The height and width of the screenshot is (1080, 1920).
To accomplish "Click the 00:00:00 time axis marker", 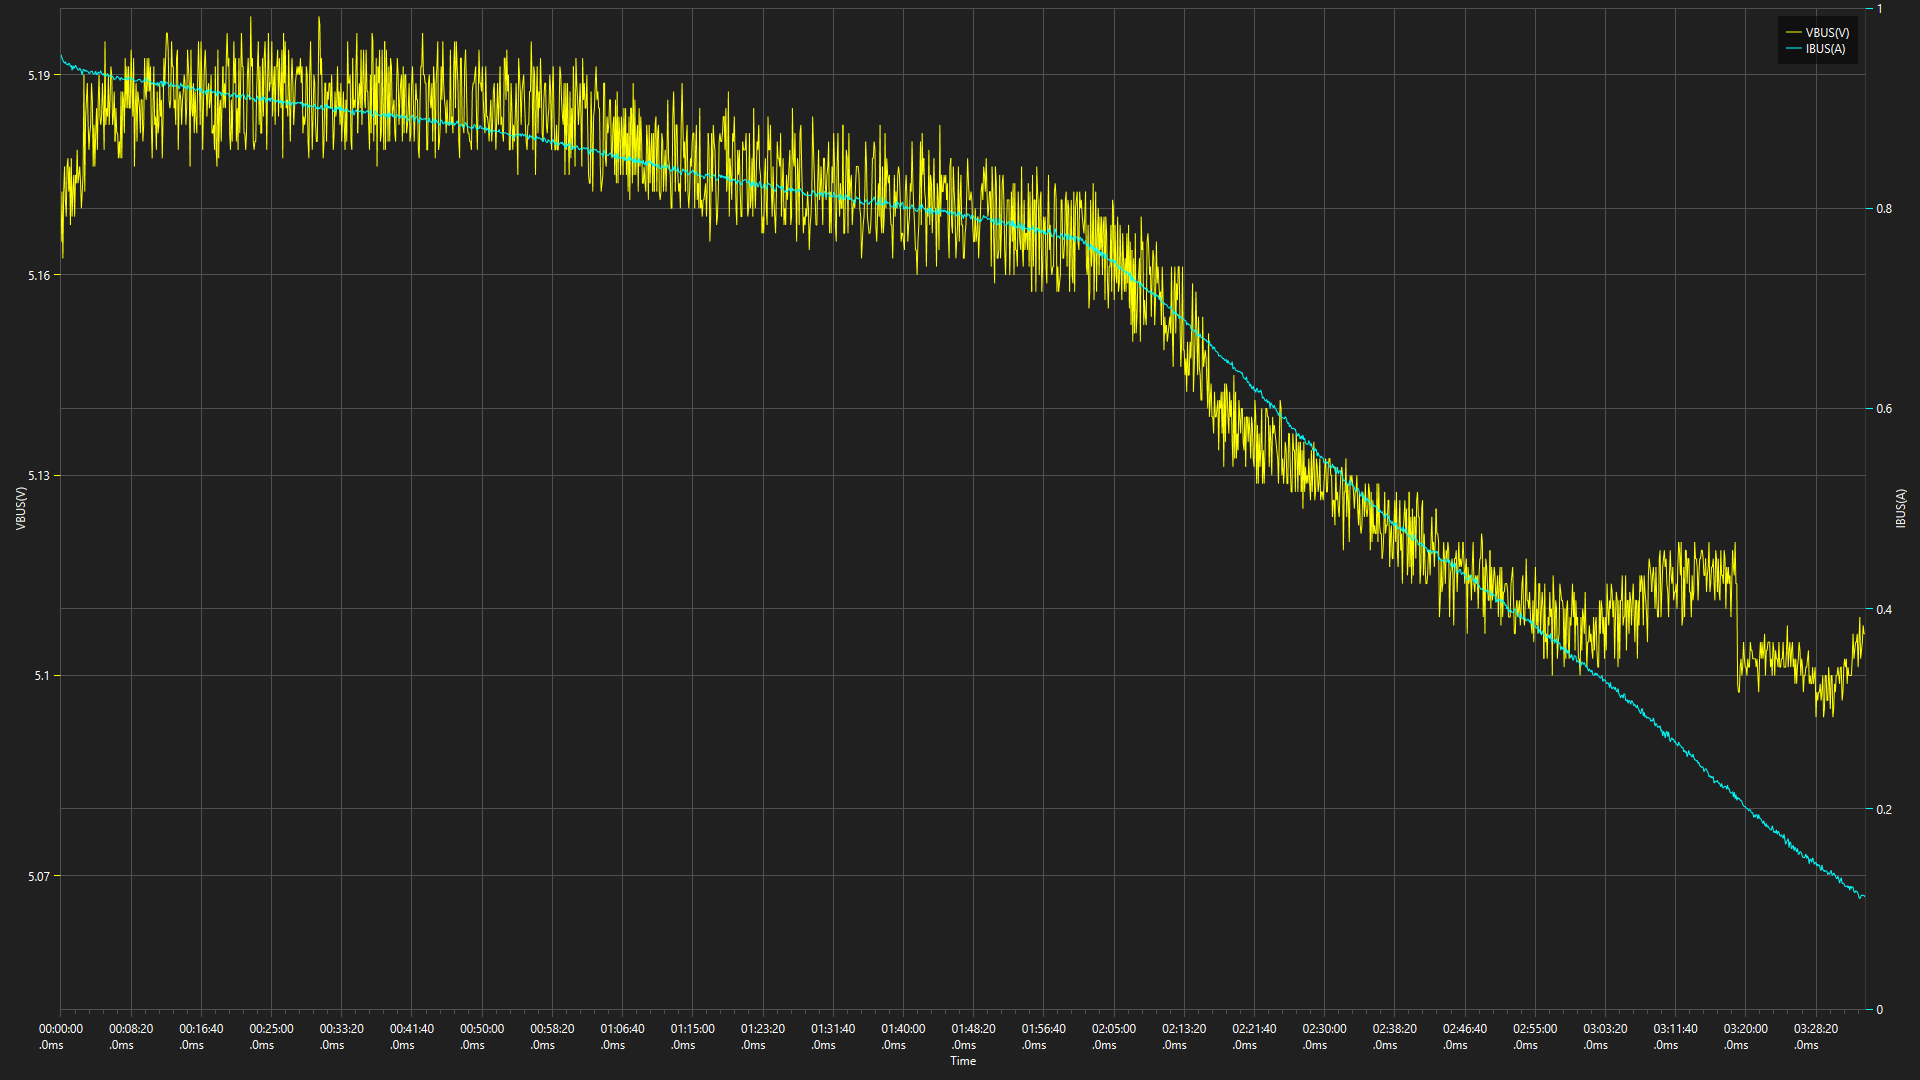I will coord(61,1036).
